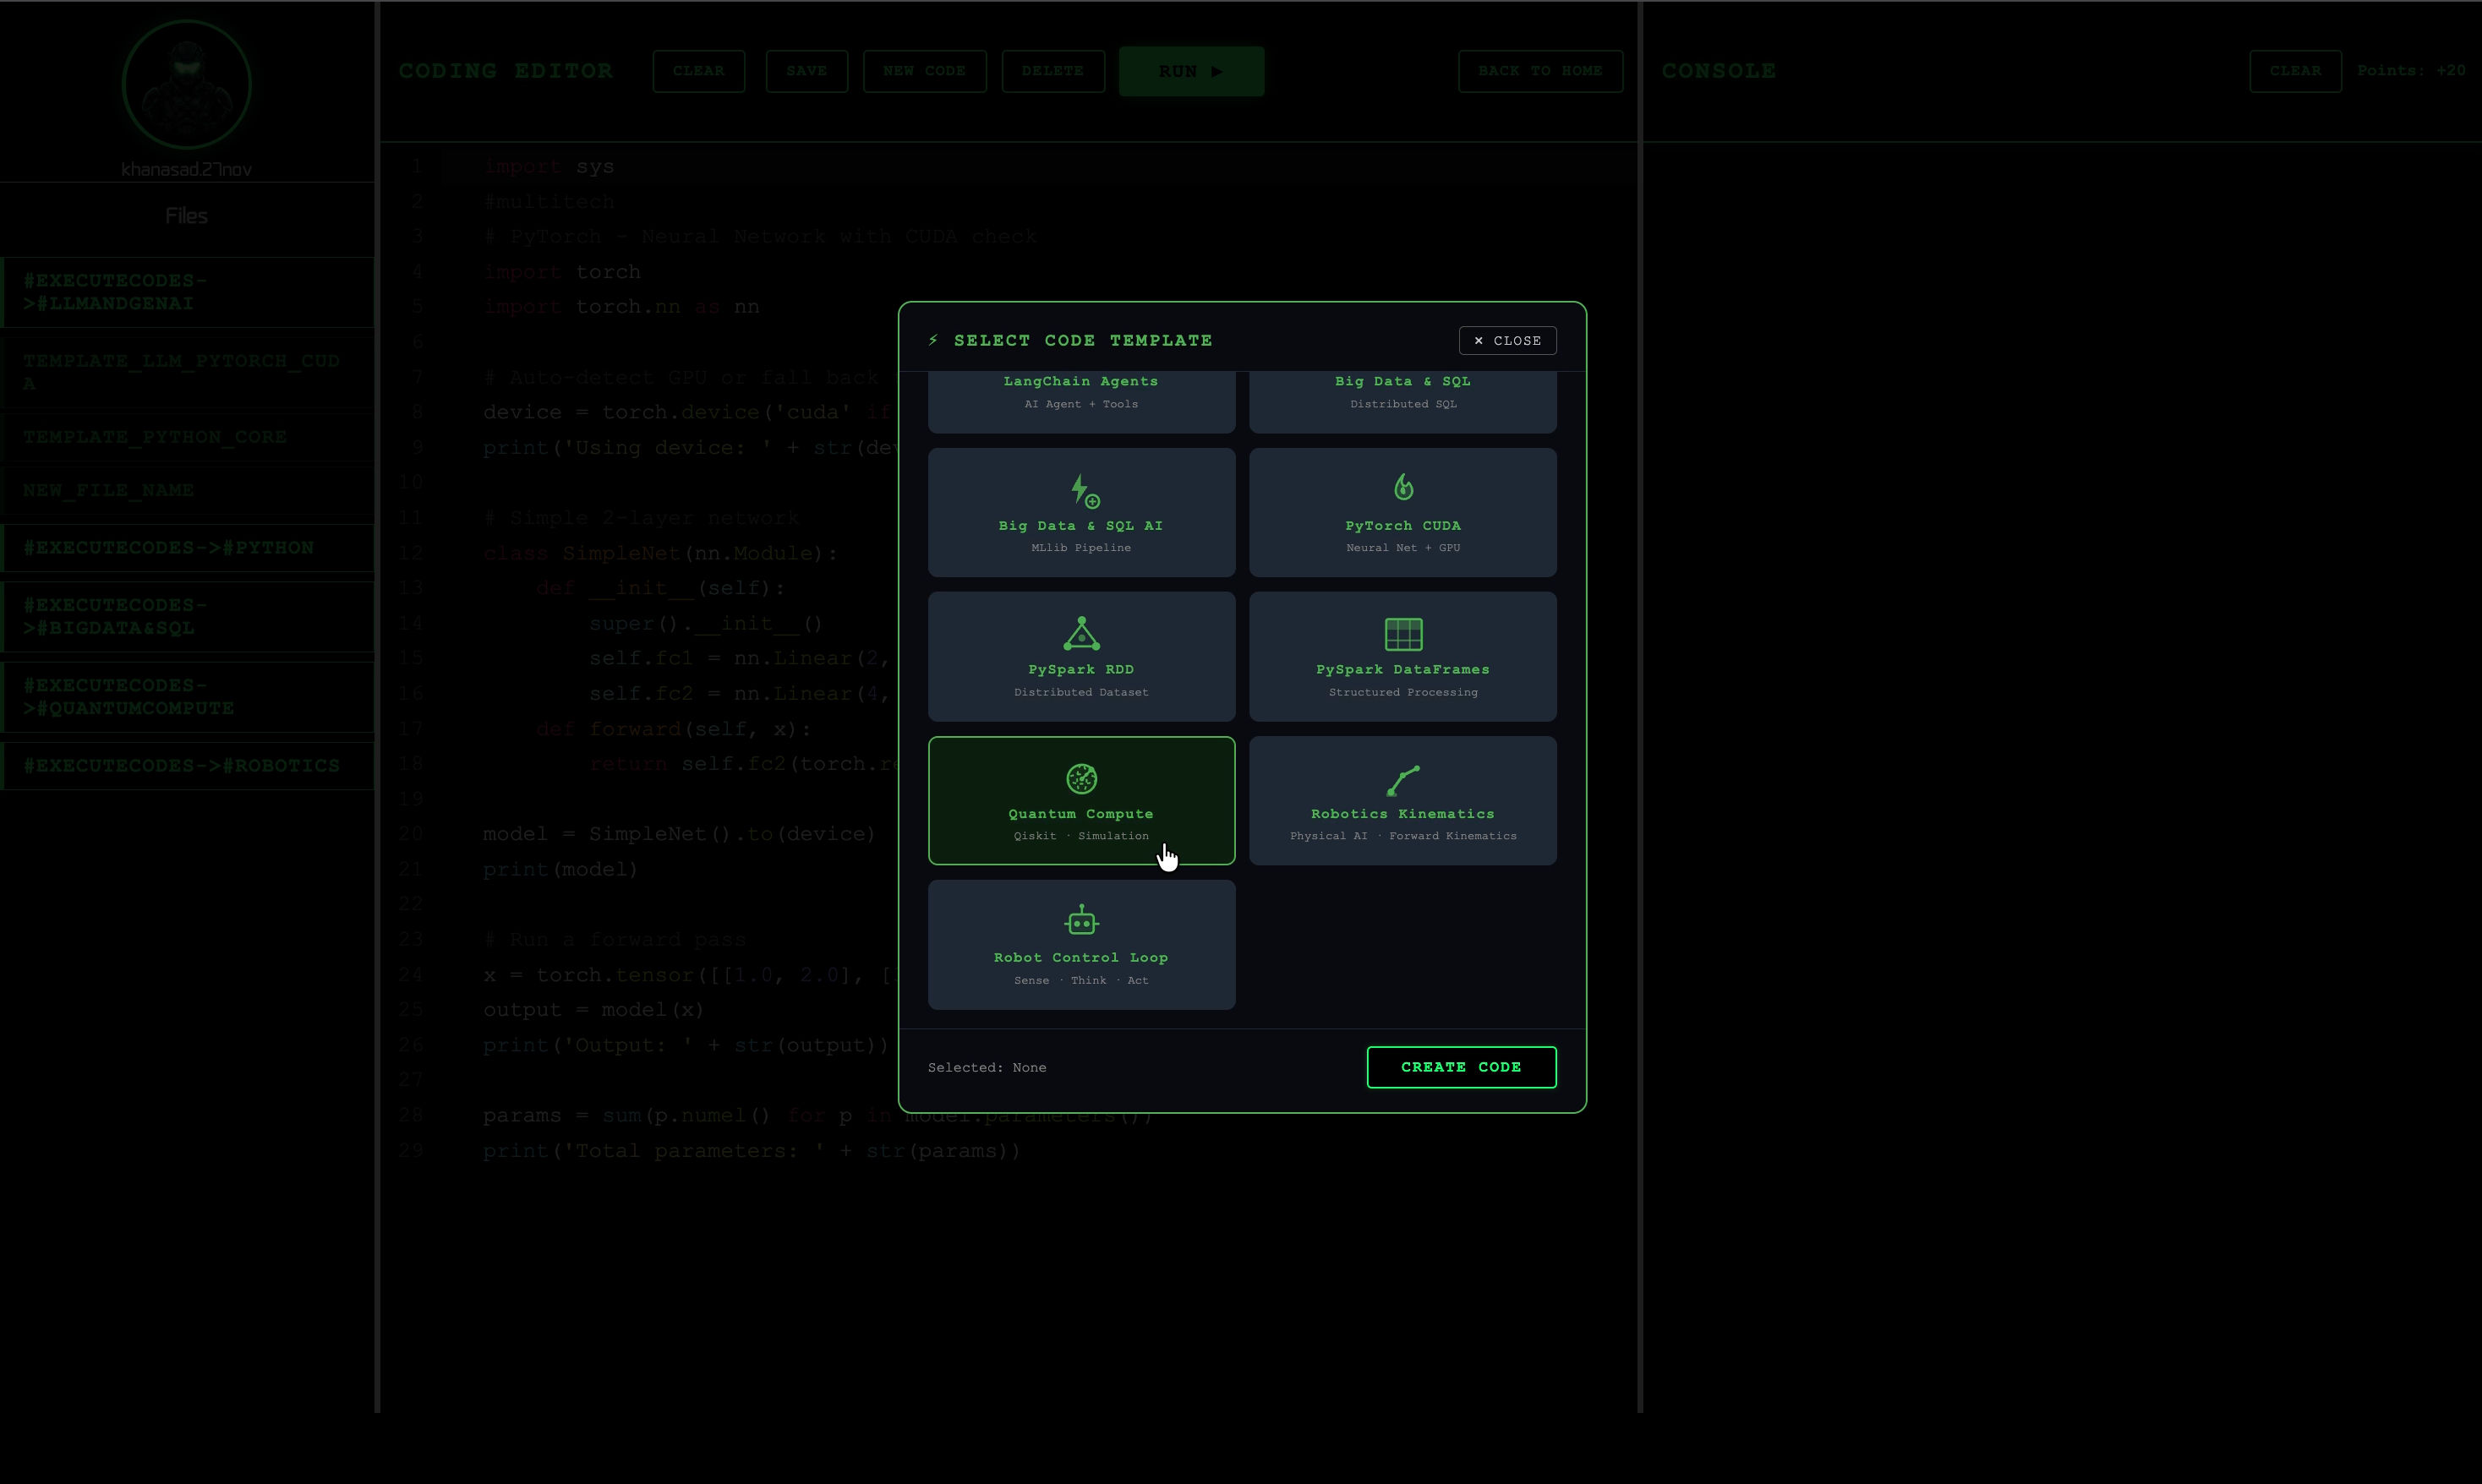Click the PySpark DataFrames grid icon
The width and height of the screenshot is (2482, 1484).
1403,634
